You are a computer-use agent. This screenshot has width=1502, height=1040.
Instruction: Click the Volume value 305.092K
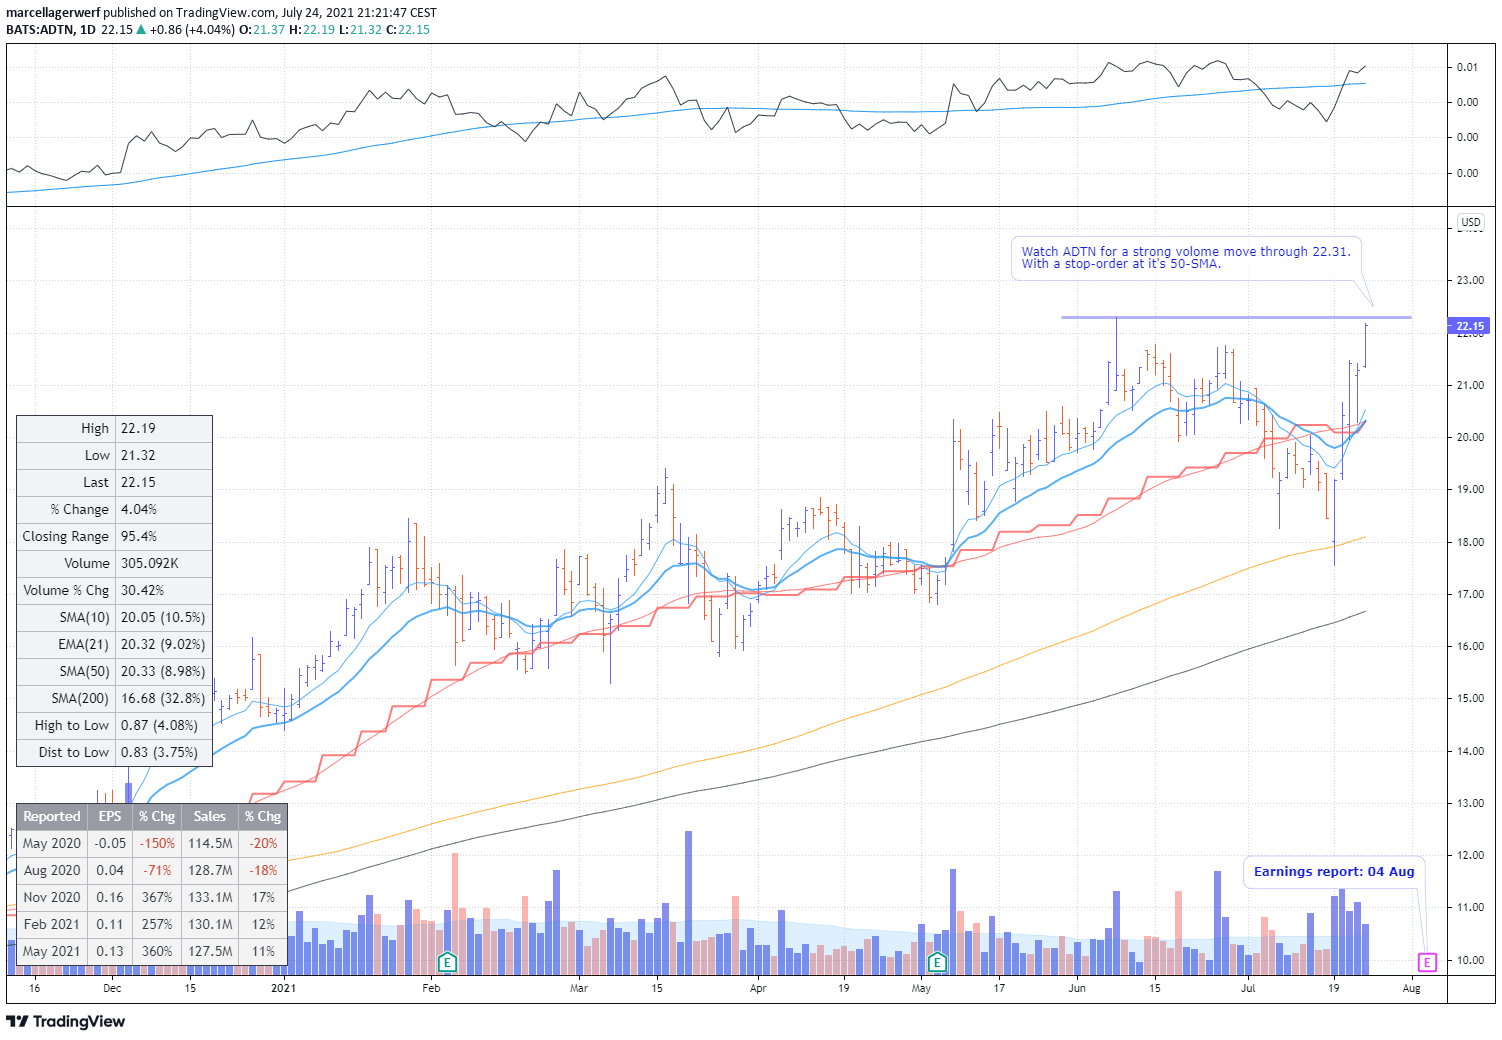[x=150, y=564]
